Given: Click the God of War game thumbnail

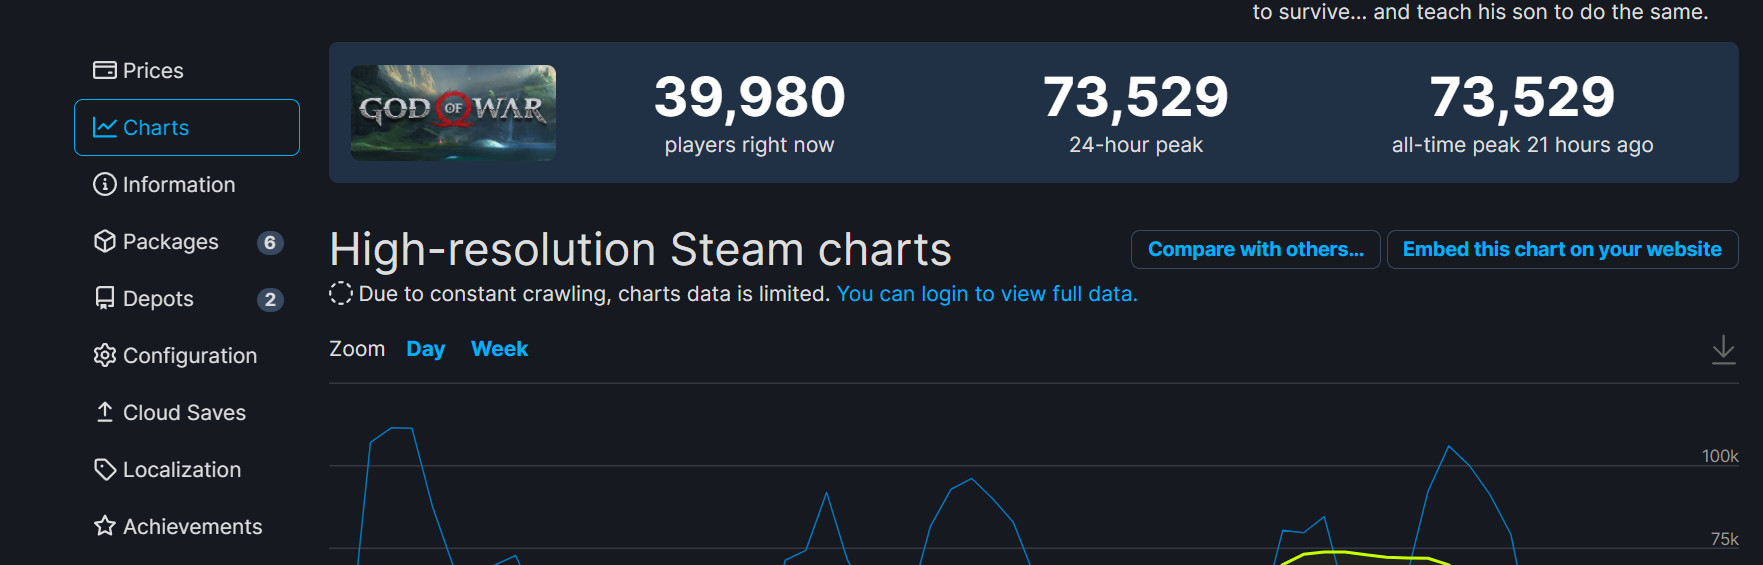Looking at the screenshot, I should point(453,112).
